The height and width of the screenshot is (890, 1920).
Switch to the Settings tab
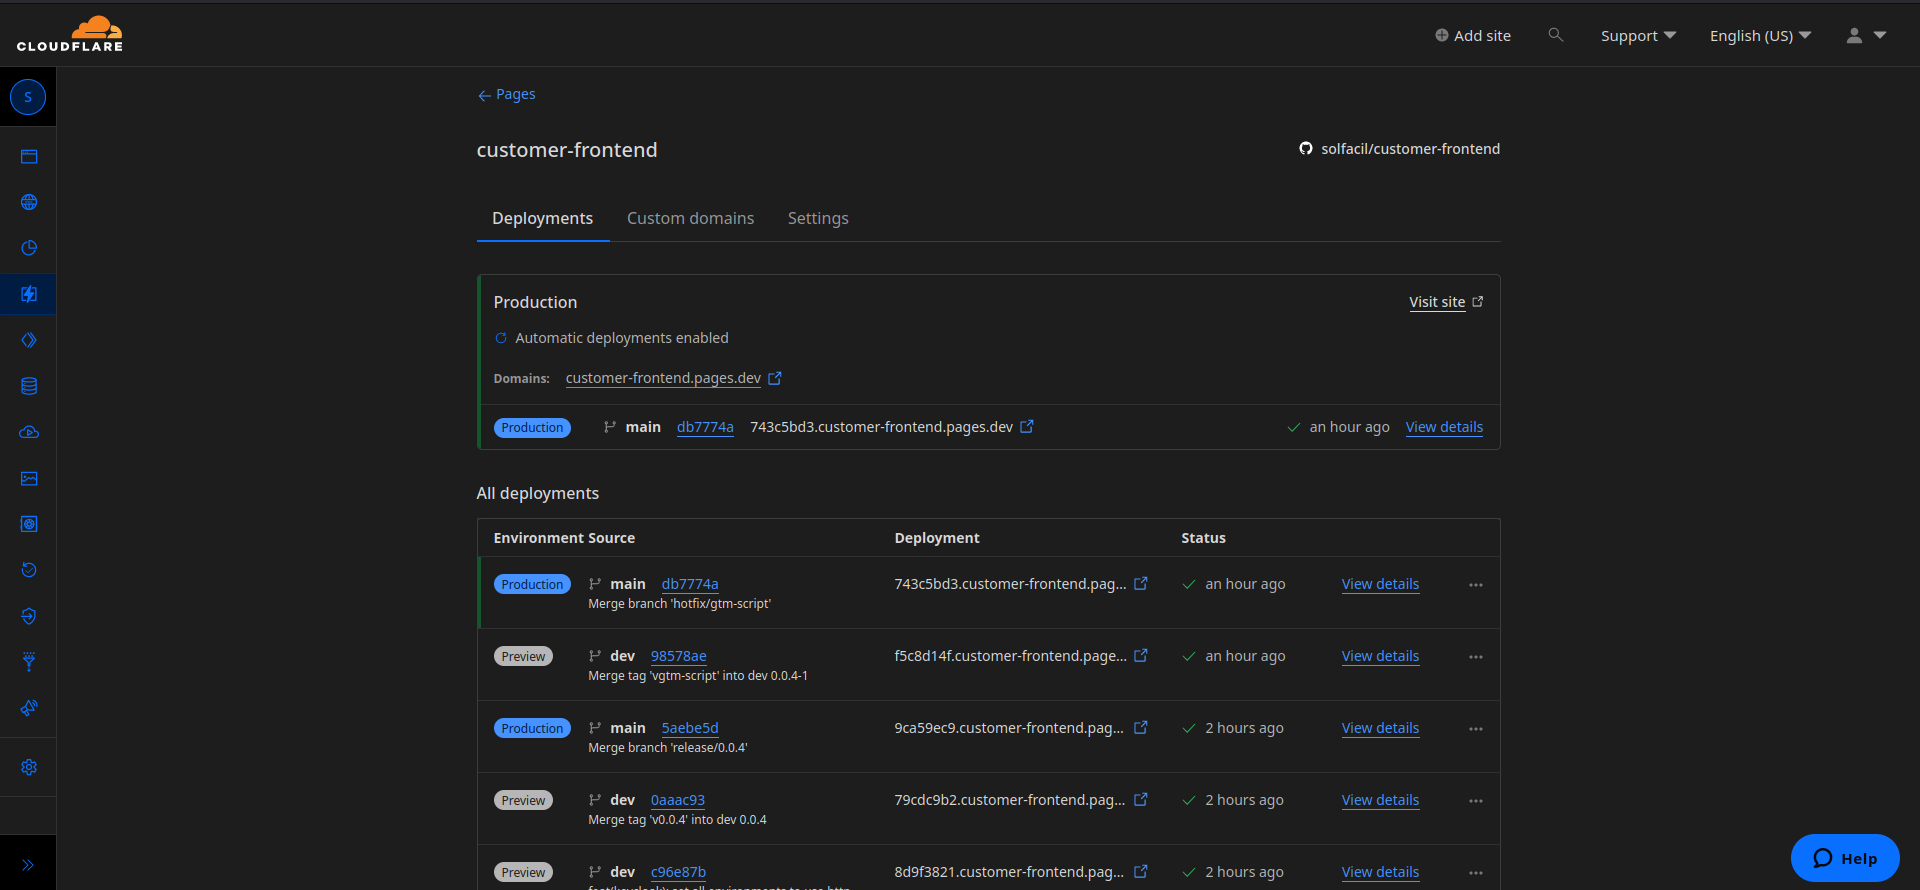pyautogui.click(x=817, y=218)
